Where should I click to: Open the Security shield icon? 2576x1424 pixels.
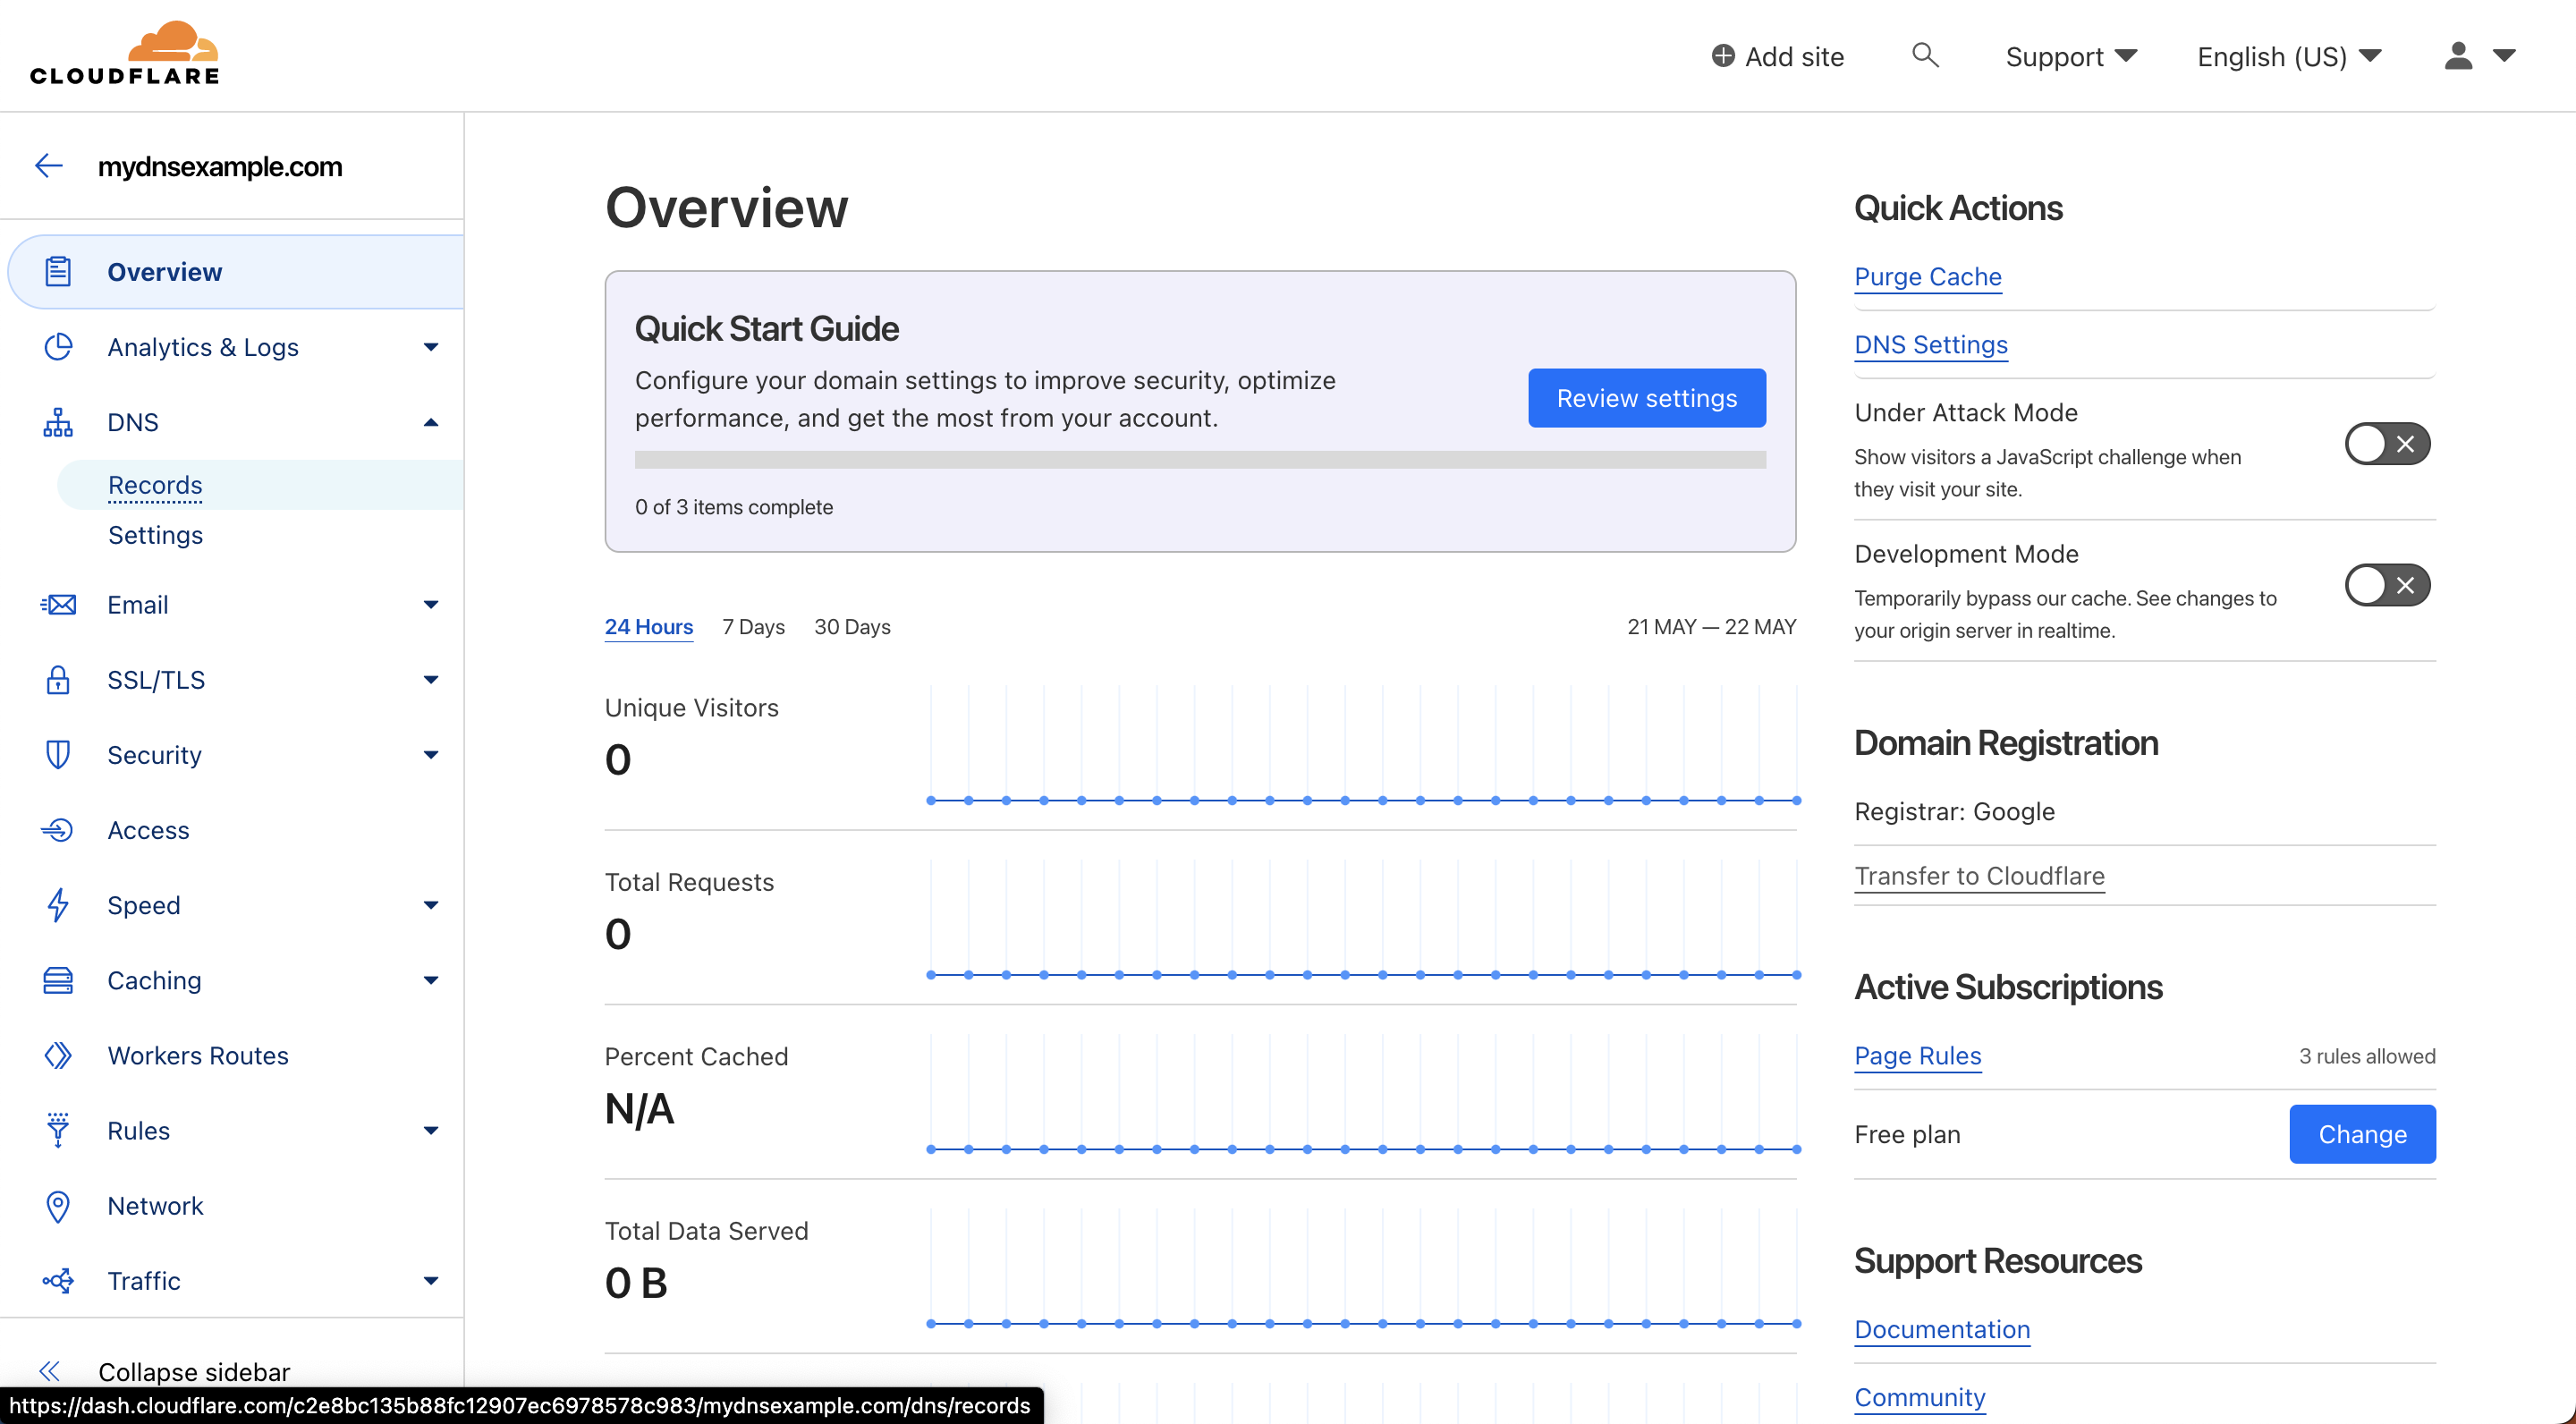[58, 755]
